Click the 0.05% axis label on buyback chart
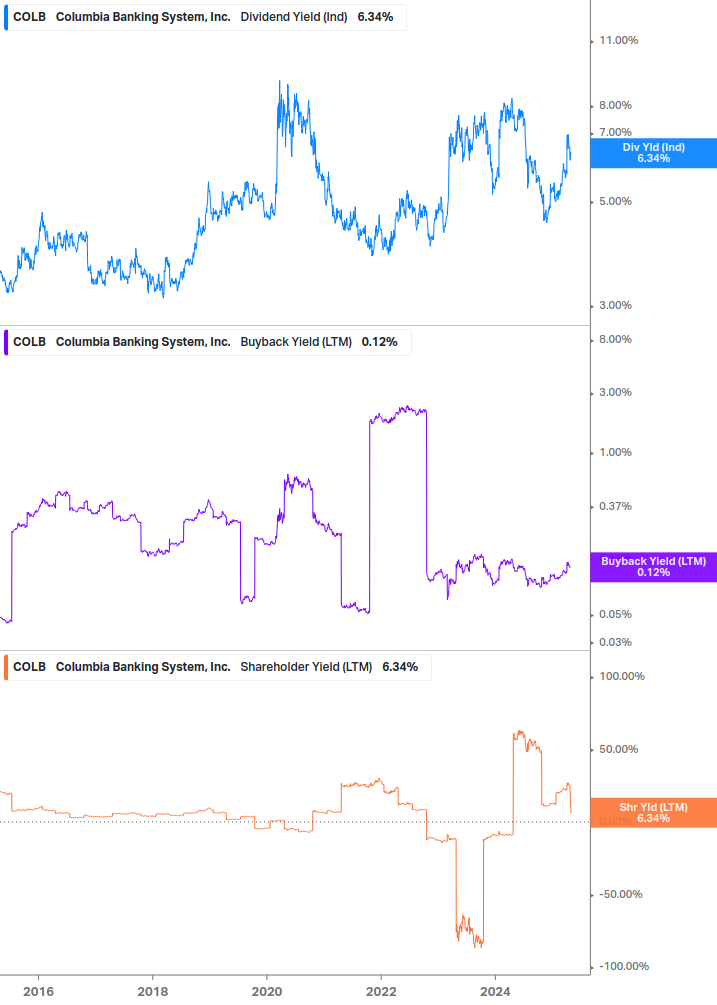The height and width of the screenshot is (1005, 717). [x=615, y=615]
